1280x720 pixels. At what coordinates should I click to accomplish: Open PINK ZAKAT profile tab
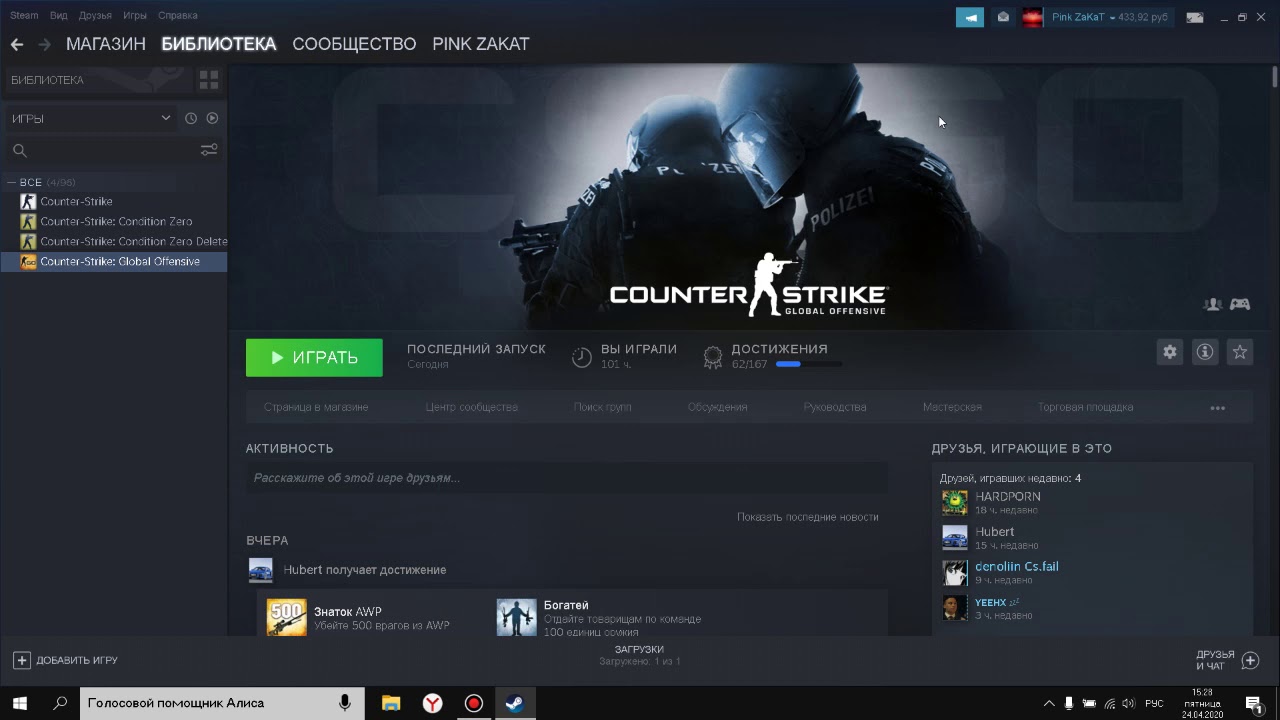tap(481, 44)
